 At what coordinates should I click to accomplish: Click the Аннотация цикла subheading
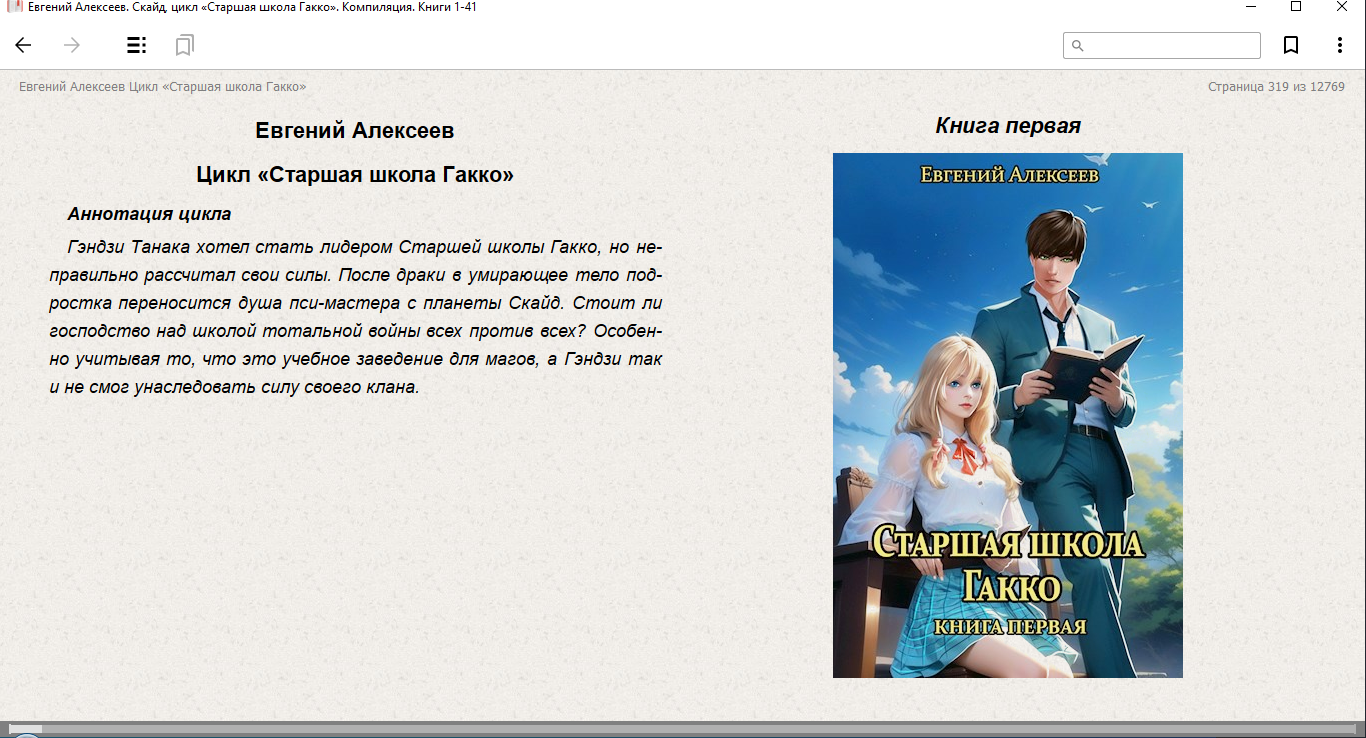point(149,214)
